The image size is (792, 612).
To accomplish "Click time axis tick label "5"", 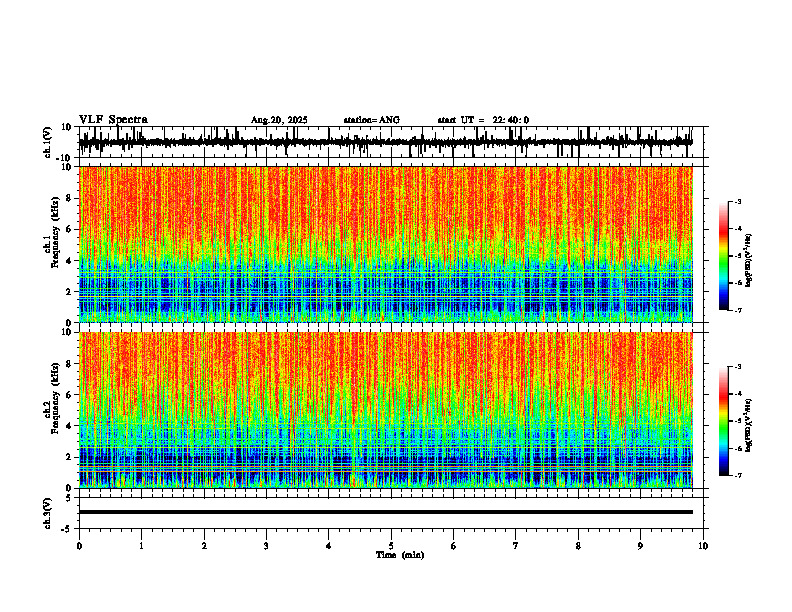I will pyautogui.click(x=391, y=546).
